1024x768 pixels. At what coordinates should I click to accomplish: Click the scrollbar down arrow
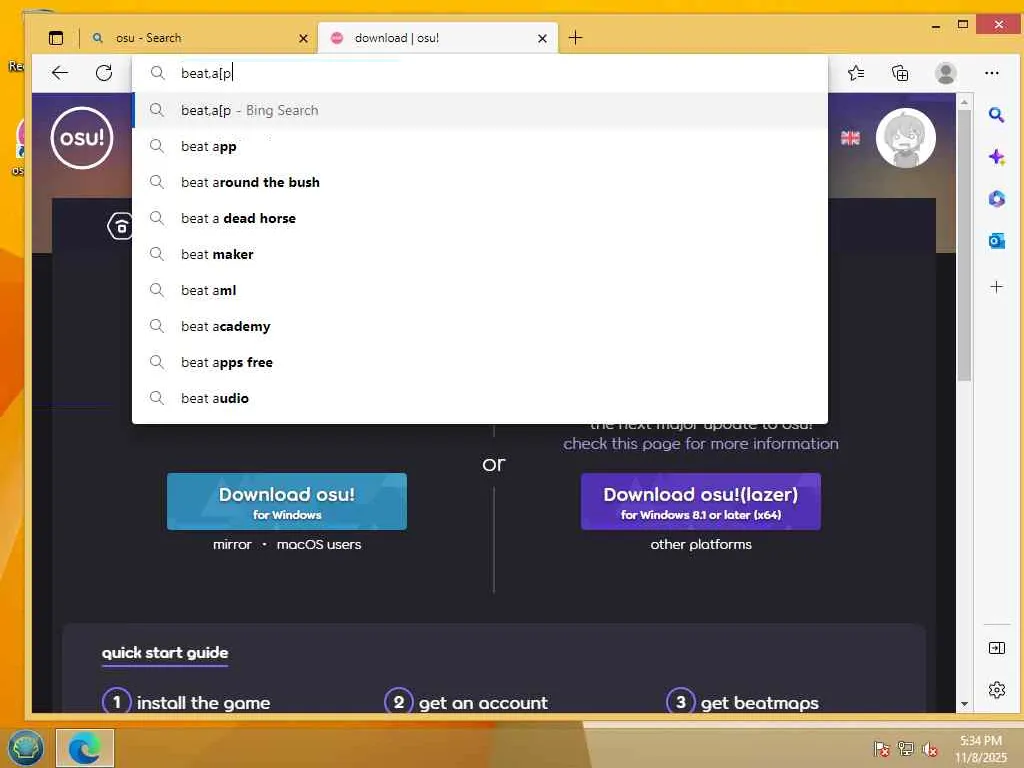click(x=964, y=704)
